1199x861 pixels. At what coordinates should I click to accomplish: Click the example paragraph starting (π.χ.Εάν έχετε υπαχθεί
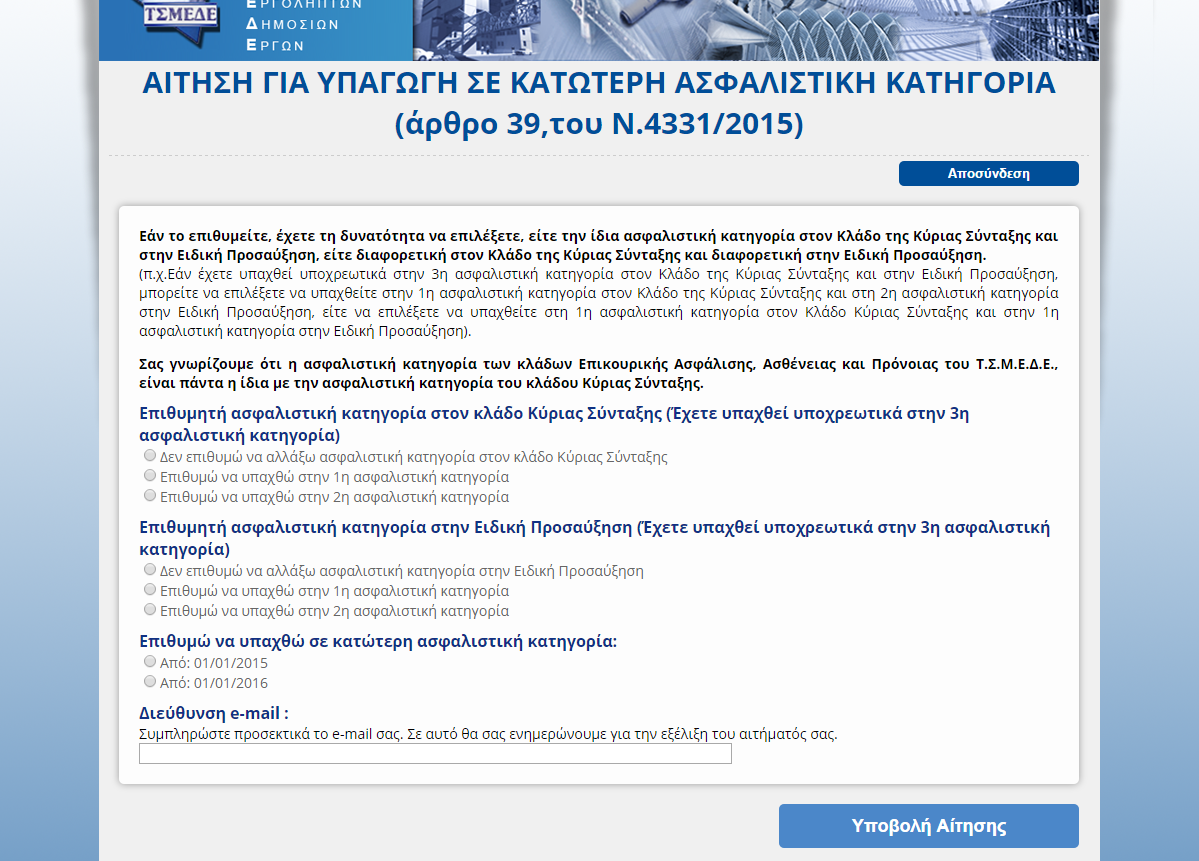pyautogui.click(x=599, y=303)
